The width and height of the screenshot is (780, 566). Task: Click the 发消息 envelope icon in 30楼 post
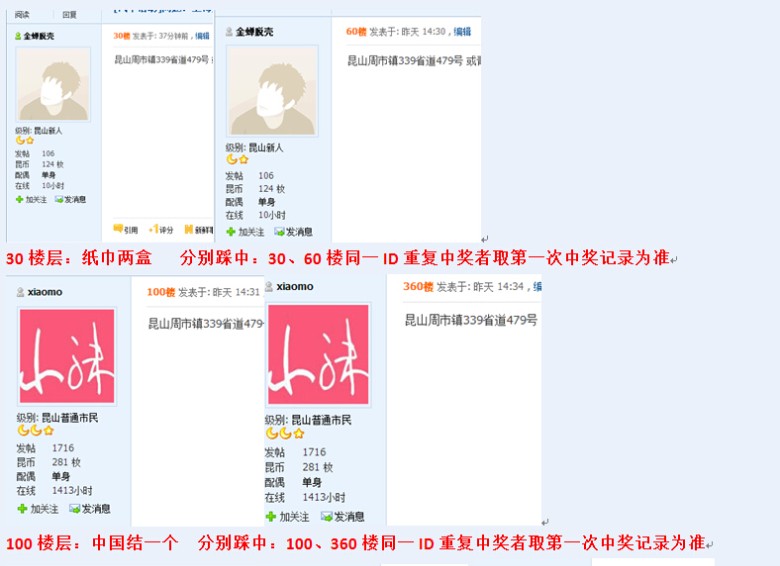pos(59,199)
